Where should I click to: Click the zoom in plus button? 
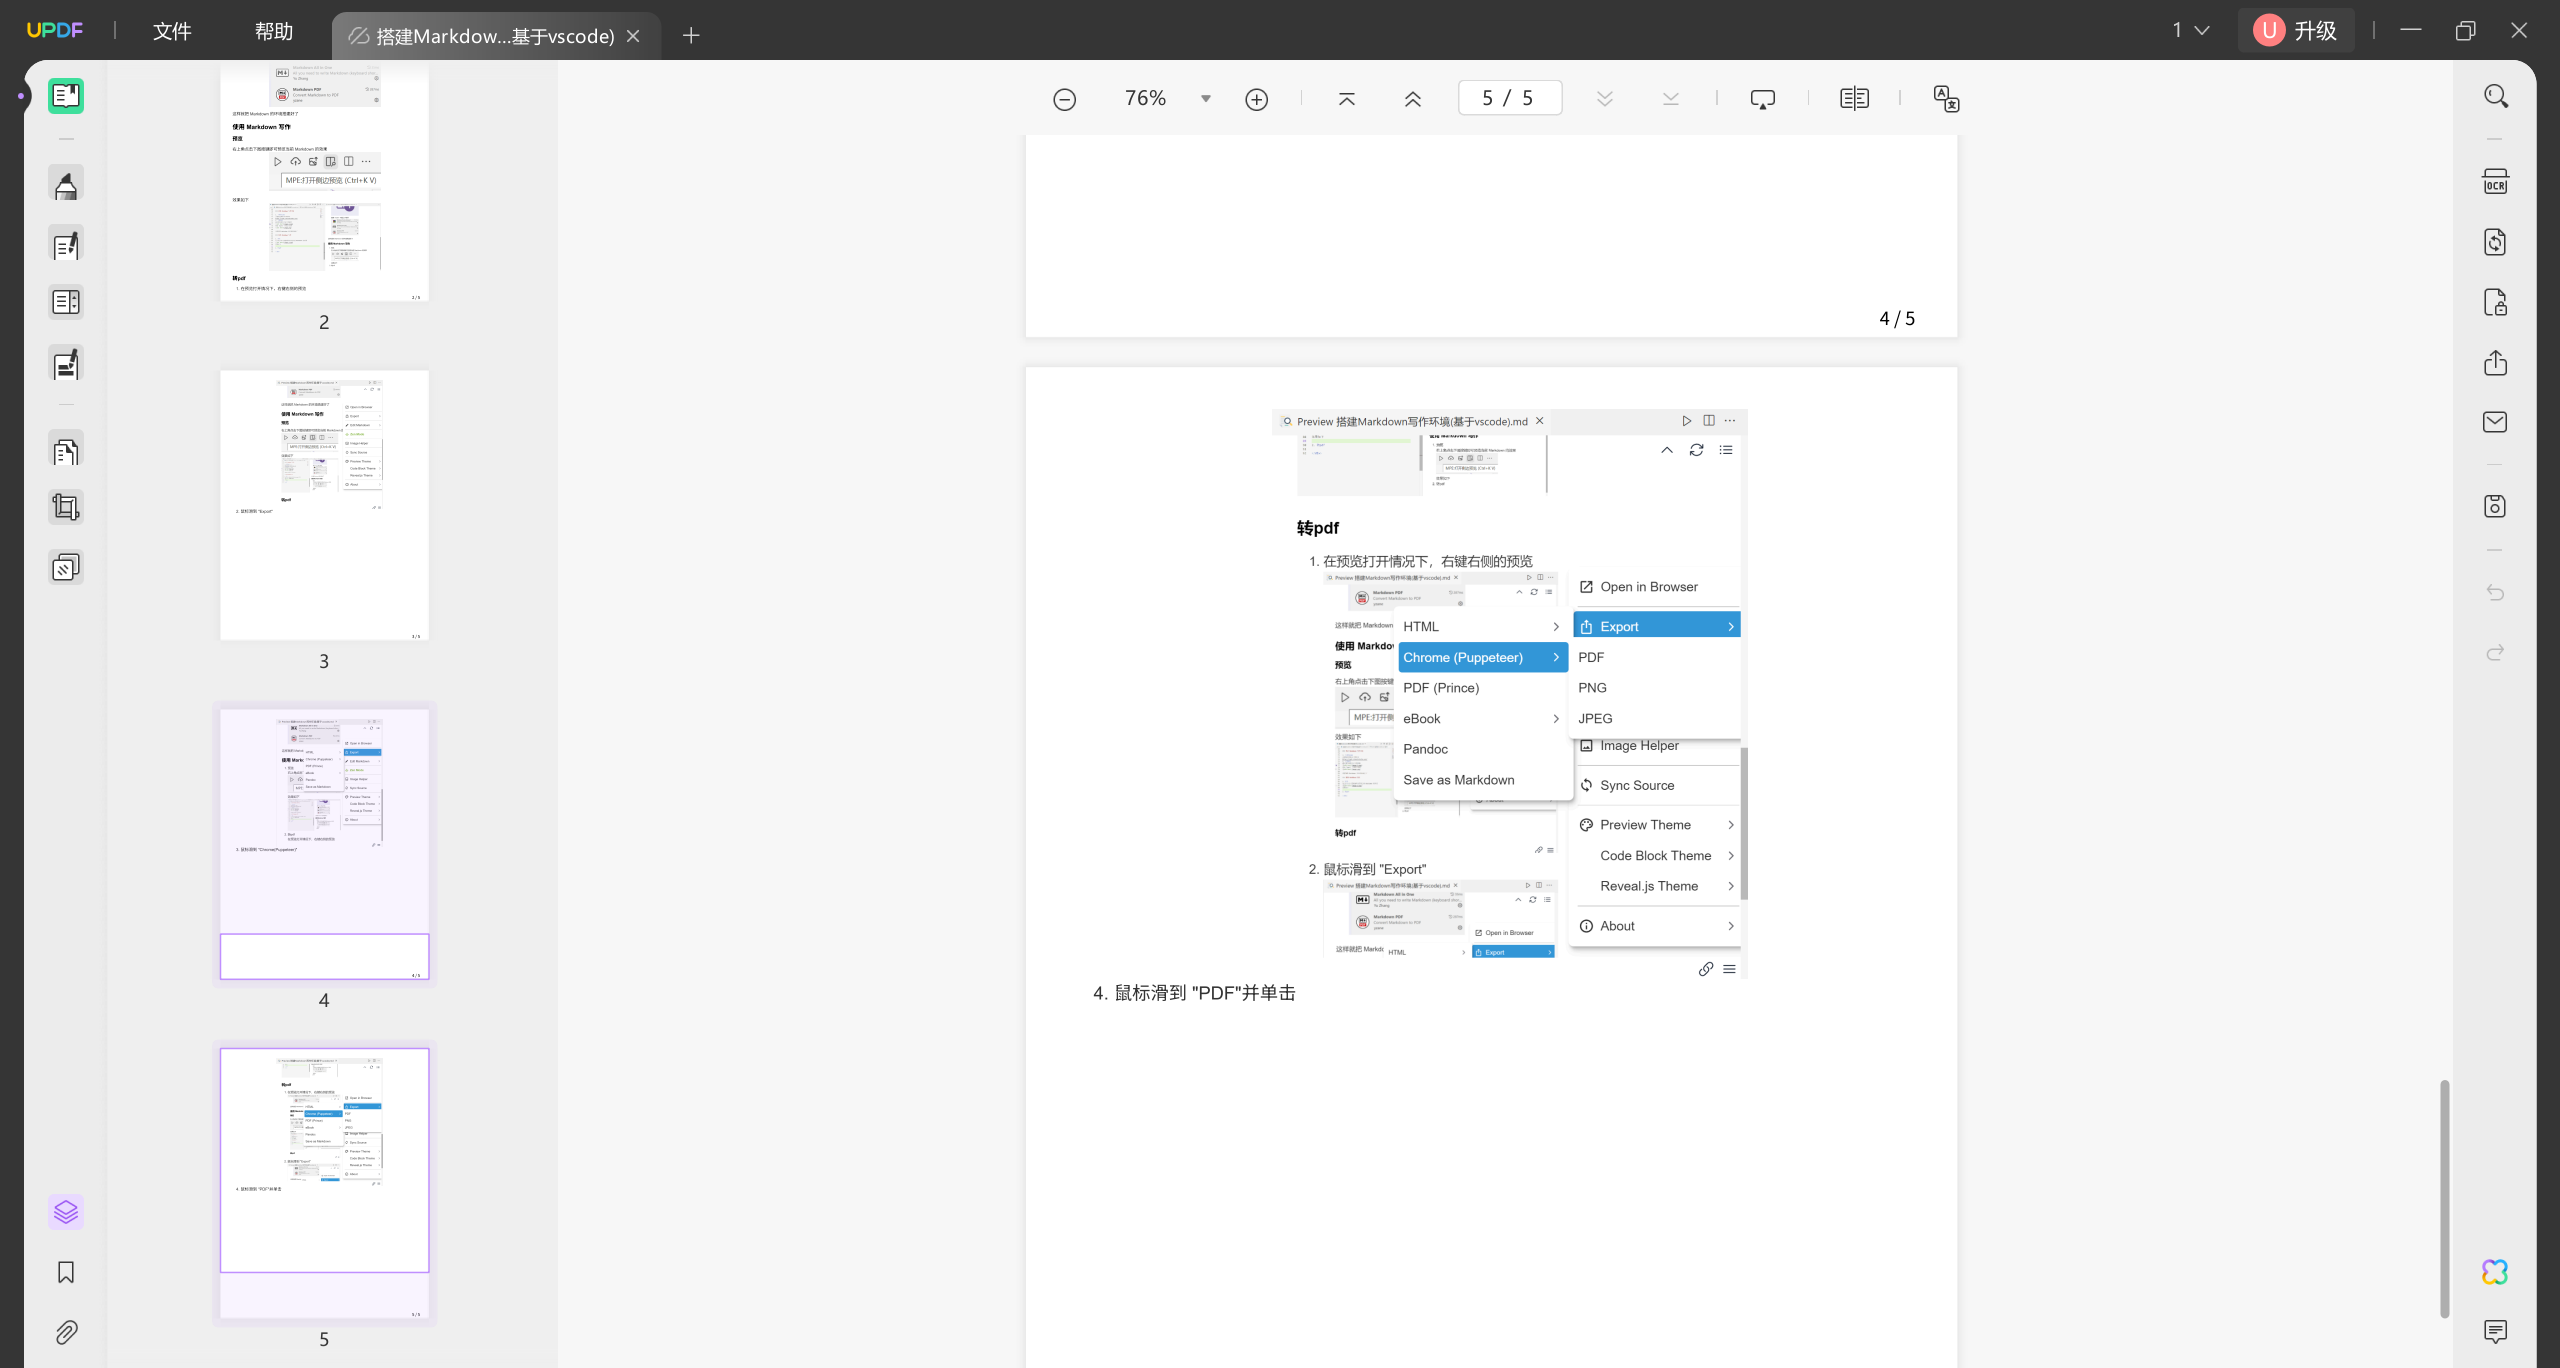pyautogui.click(x=1257, y=99)
